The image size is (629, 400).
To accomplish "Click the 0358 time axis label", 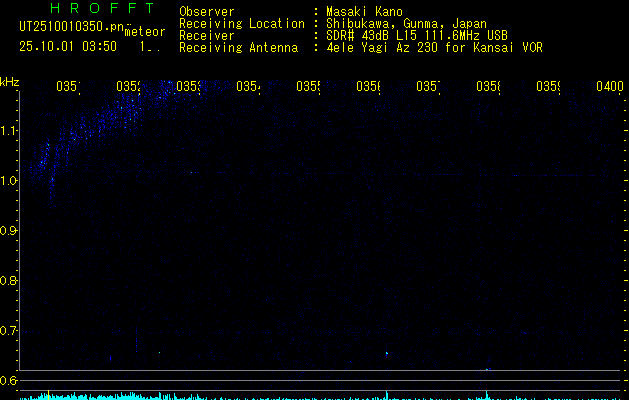I will (488, 86).
